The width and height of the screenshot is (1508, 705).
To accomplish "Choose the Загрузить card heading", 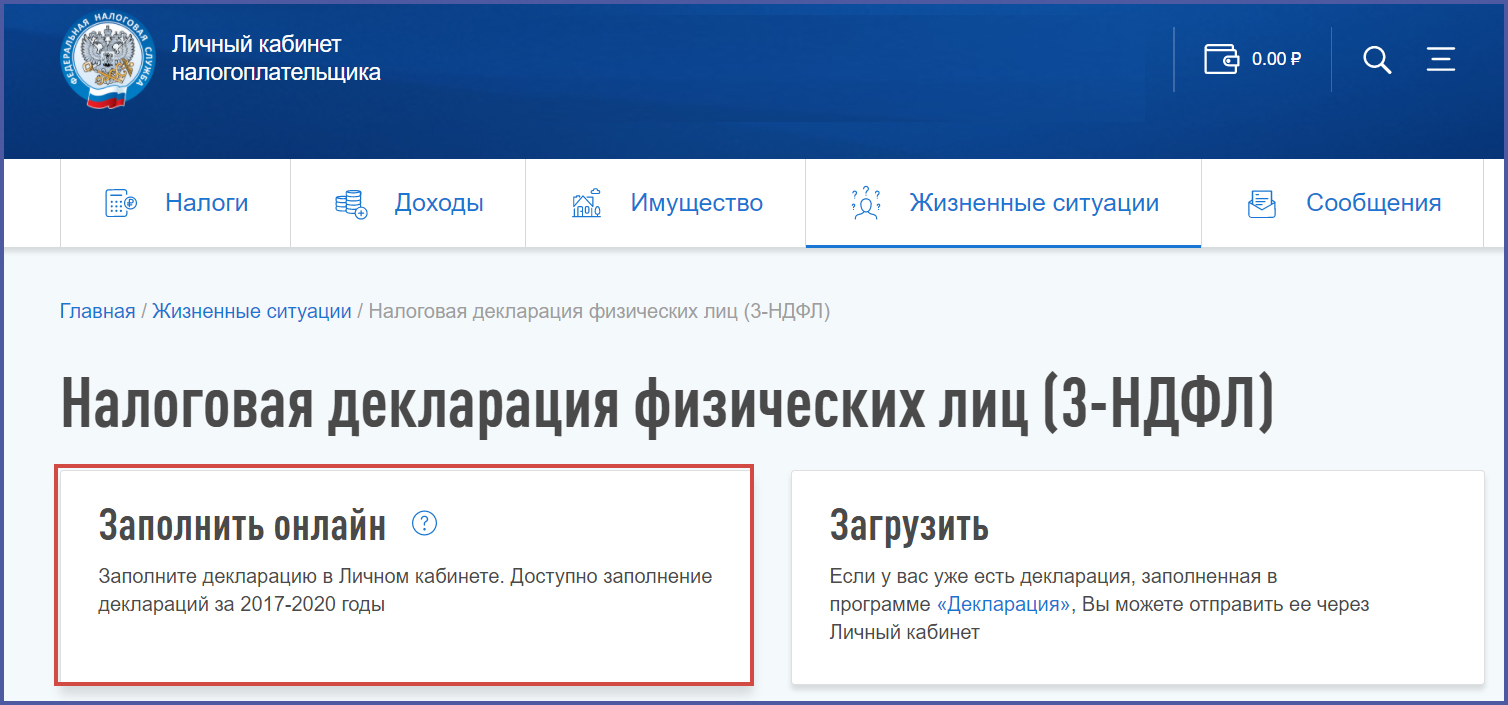I will (x=909, y=526).
